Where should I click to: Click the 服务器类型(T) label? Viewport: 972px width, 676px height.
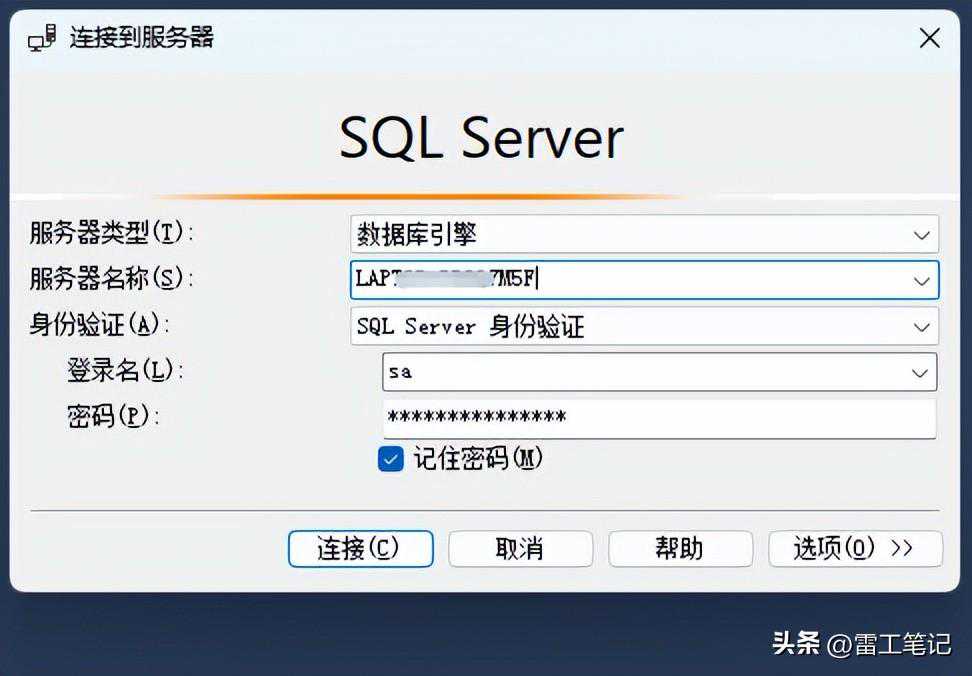coord(111,234)
